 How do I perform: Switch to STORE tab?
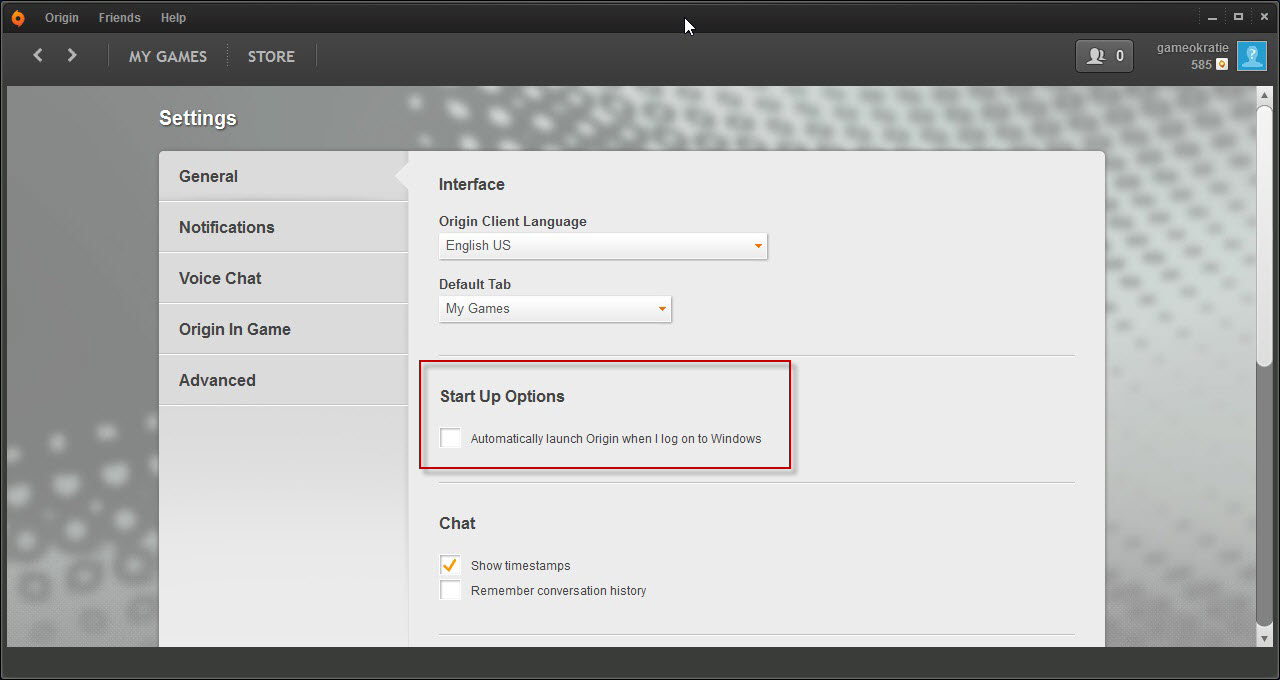(x=271, y=56)
